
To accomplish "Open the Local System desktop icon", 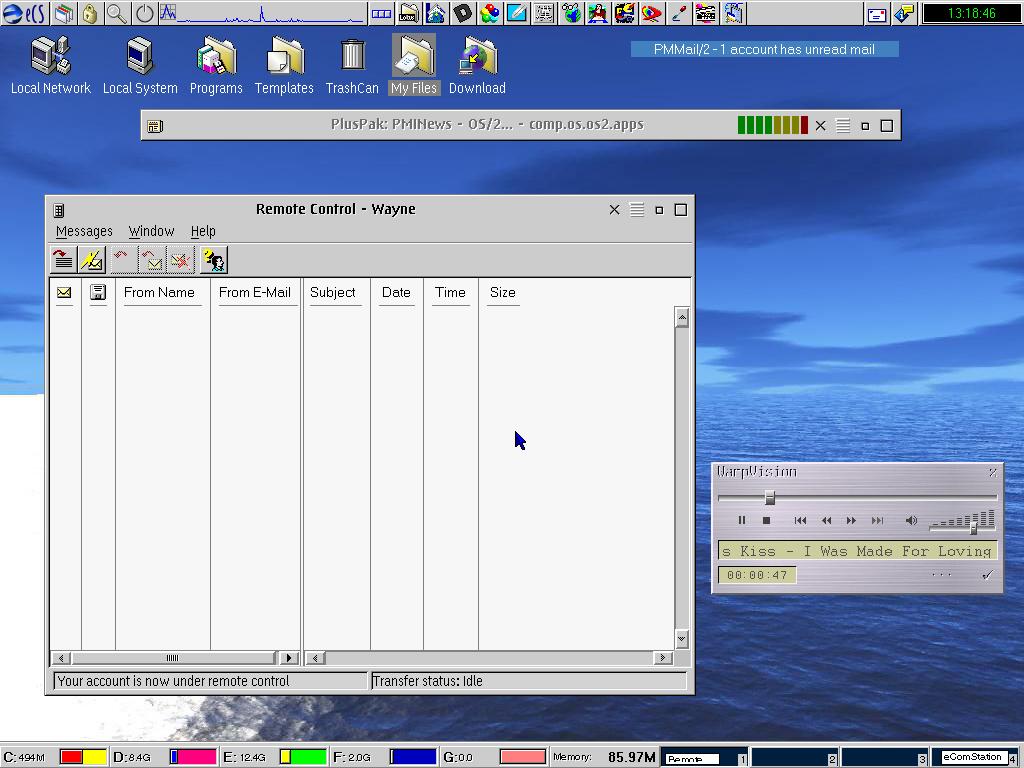I will [x=140, y=66].
